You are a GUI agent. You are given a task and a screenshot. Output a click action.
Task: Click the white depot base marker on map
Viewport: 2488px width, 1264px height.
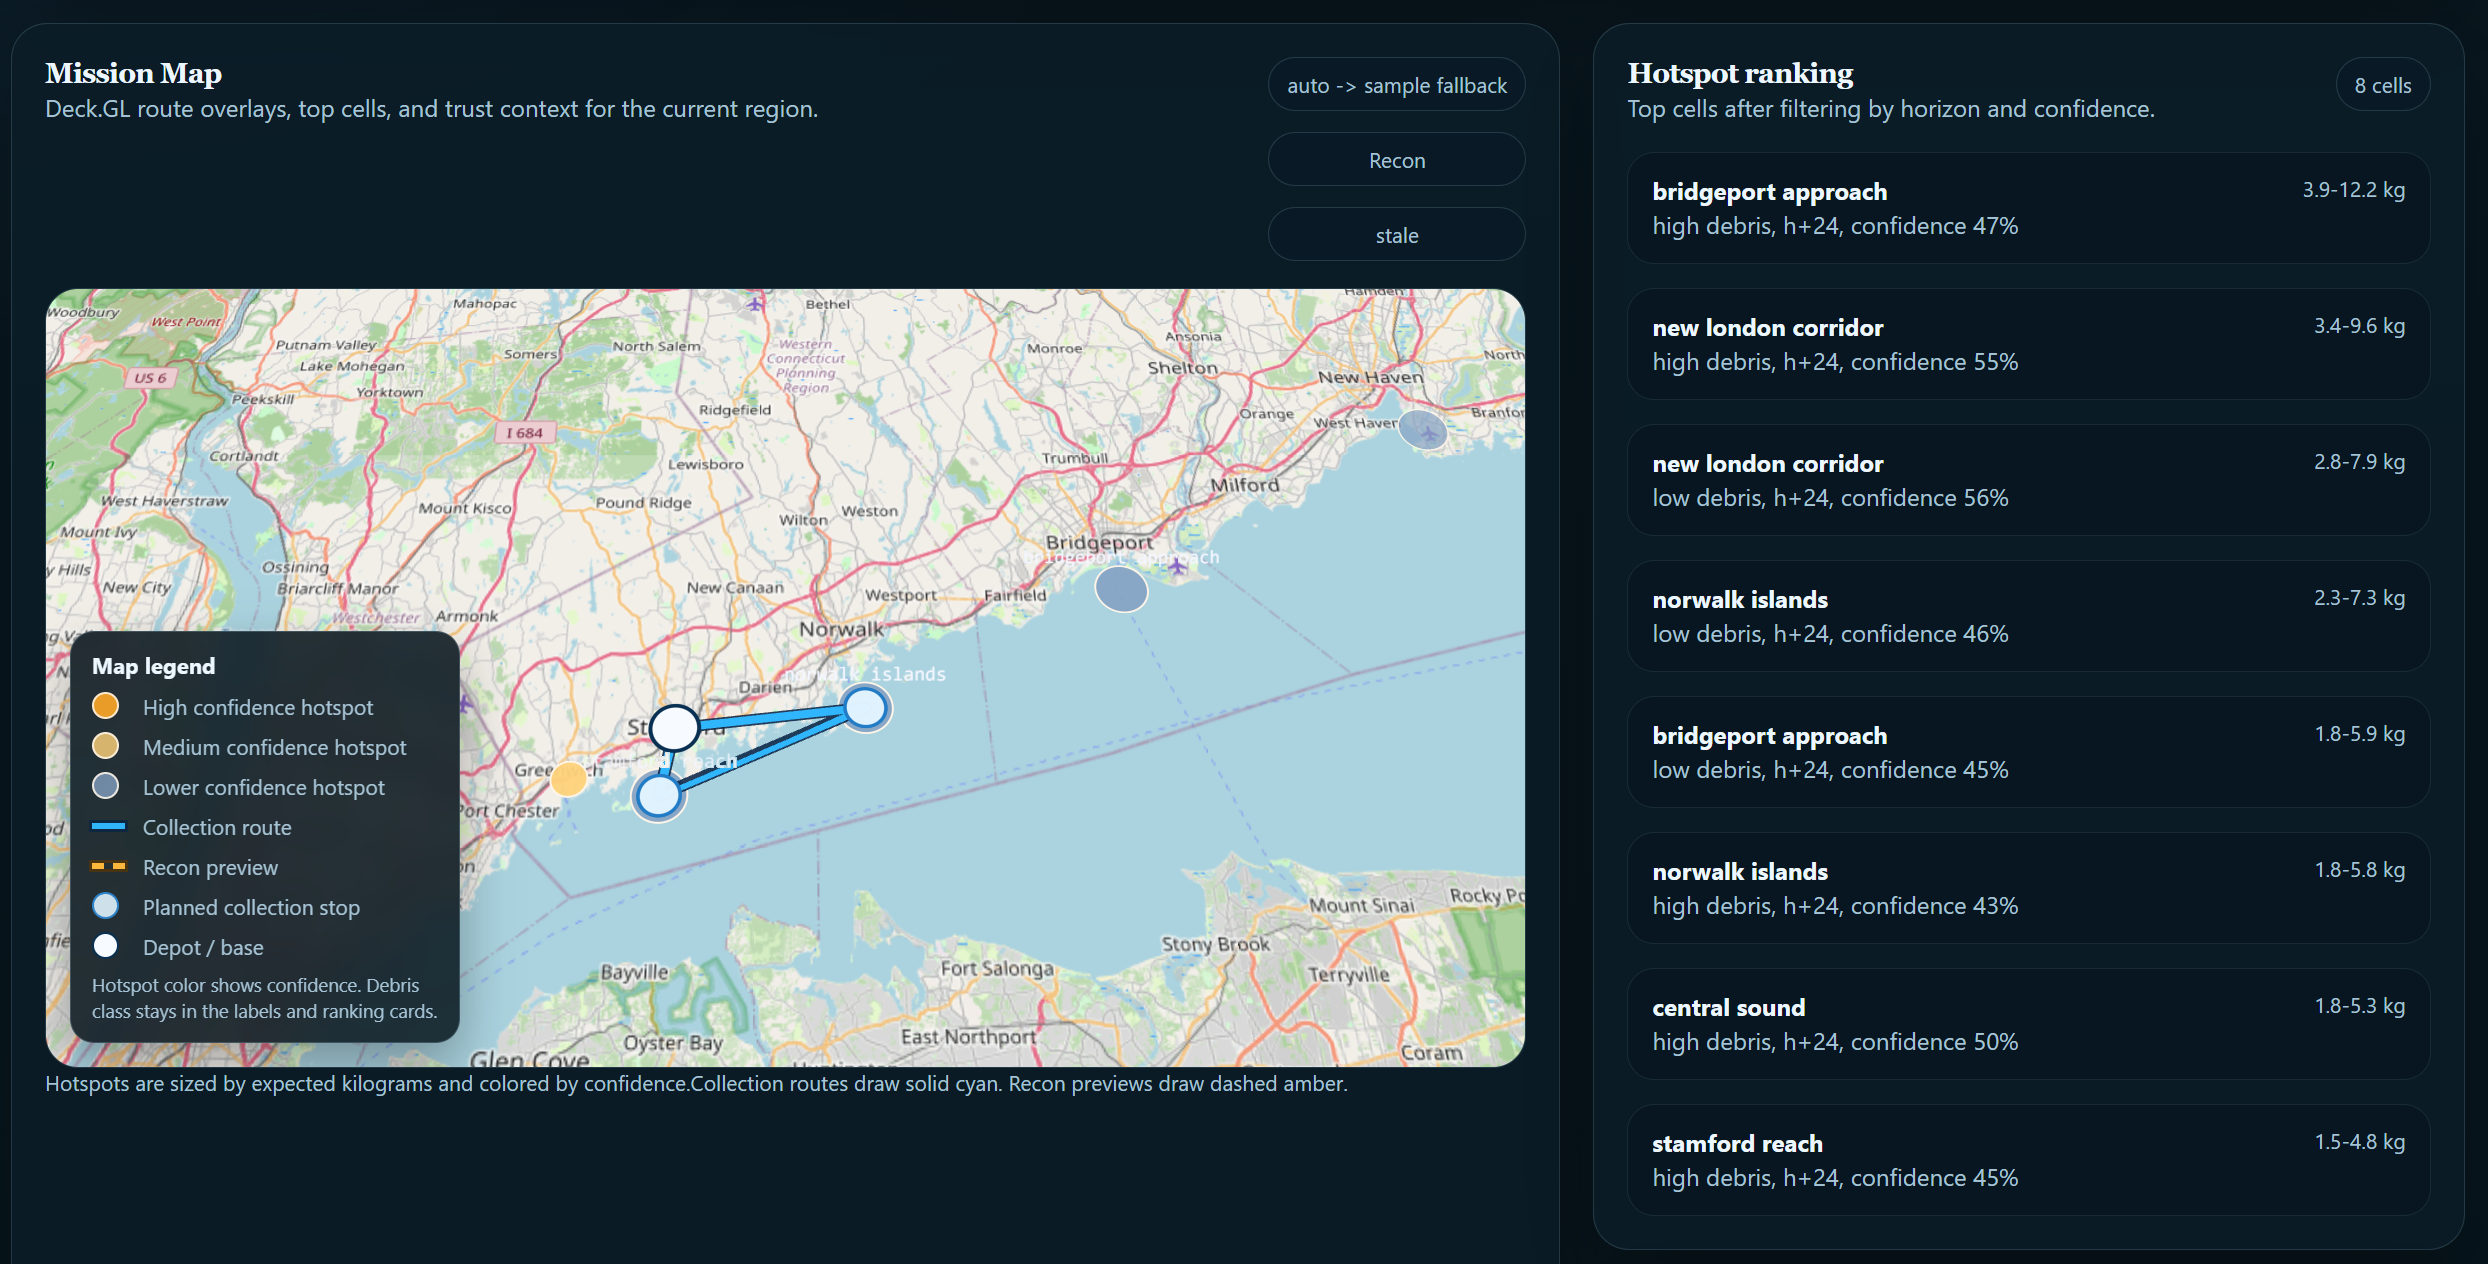pyautogui.click(x=674, y=728)
